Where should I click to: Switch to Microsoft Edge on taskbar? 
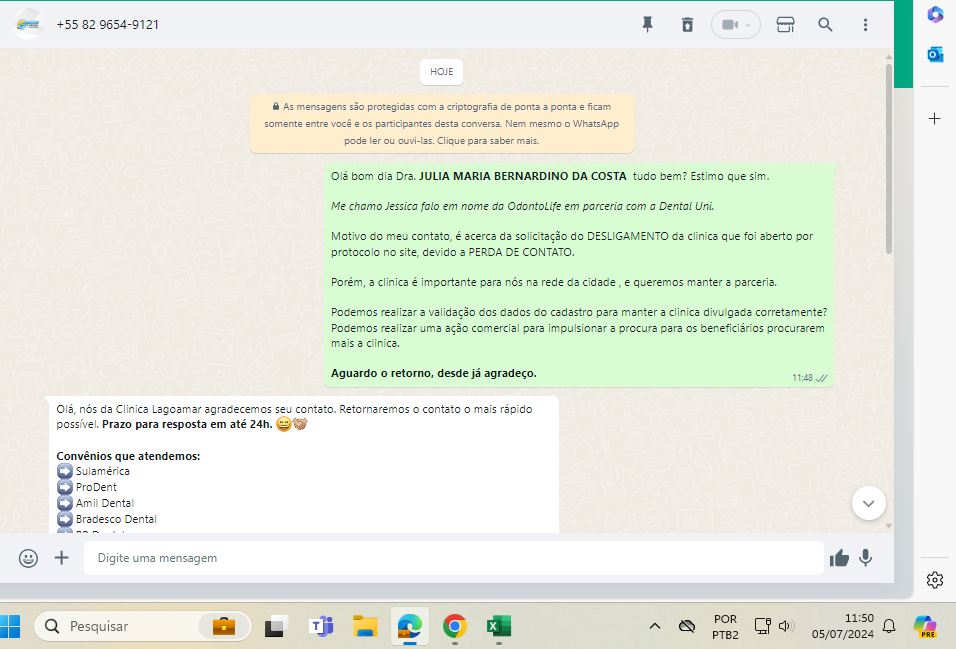[x=410, y=626]
